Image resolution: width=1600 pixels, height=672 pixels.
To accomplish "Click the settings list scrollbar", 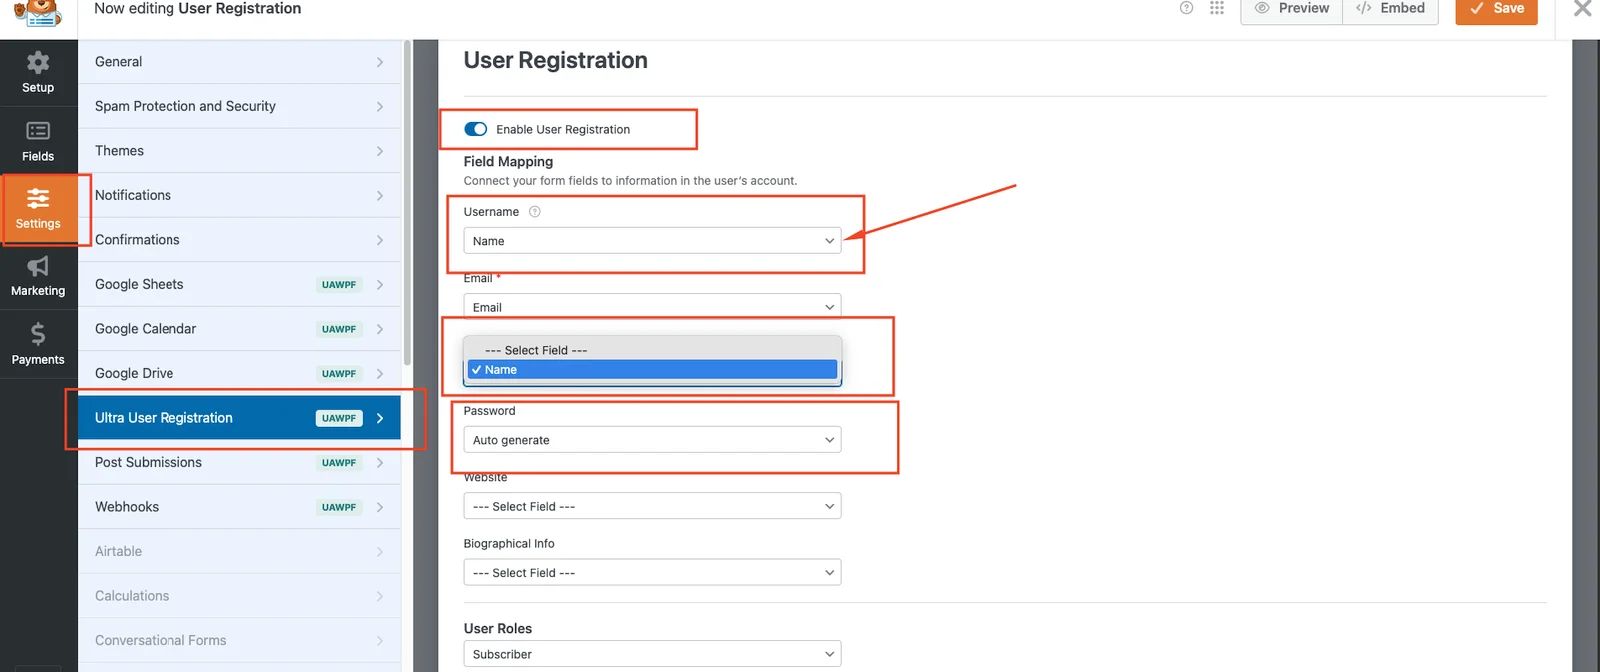I will [407, 200].
